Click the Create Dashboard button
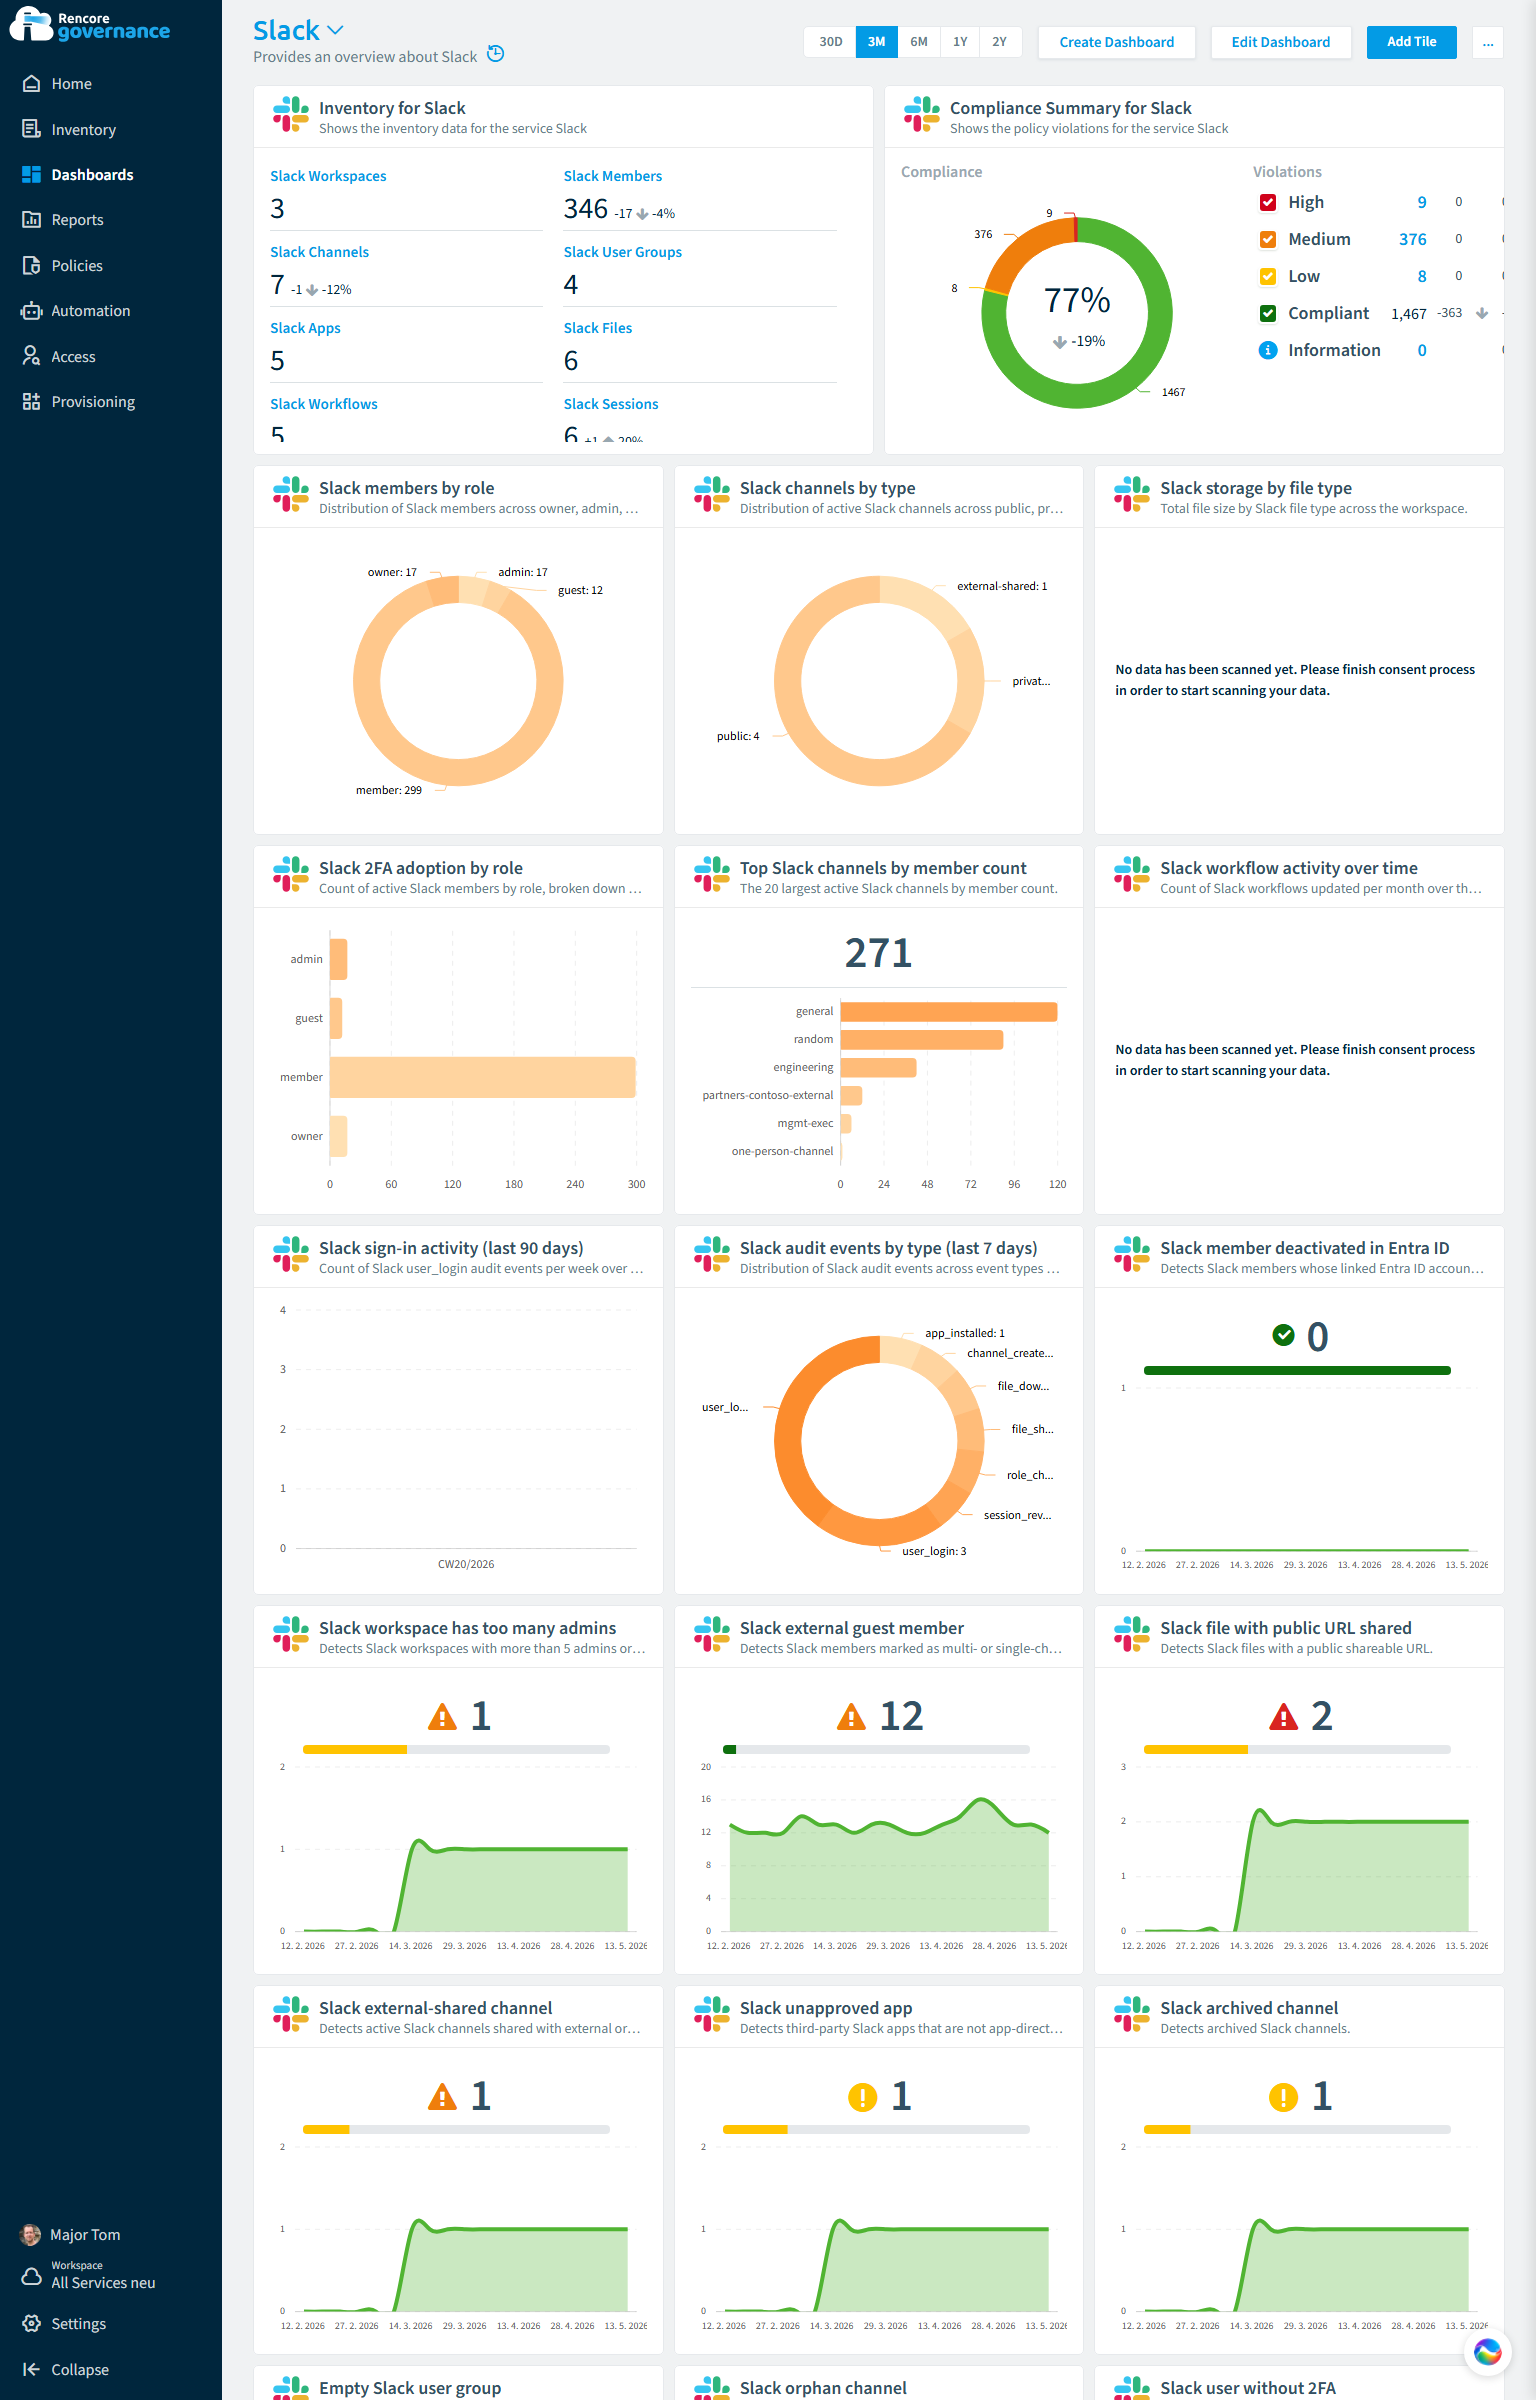 pyautogui.click(x=1116, y=42)
